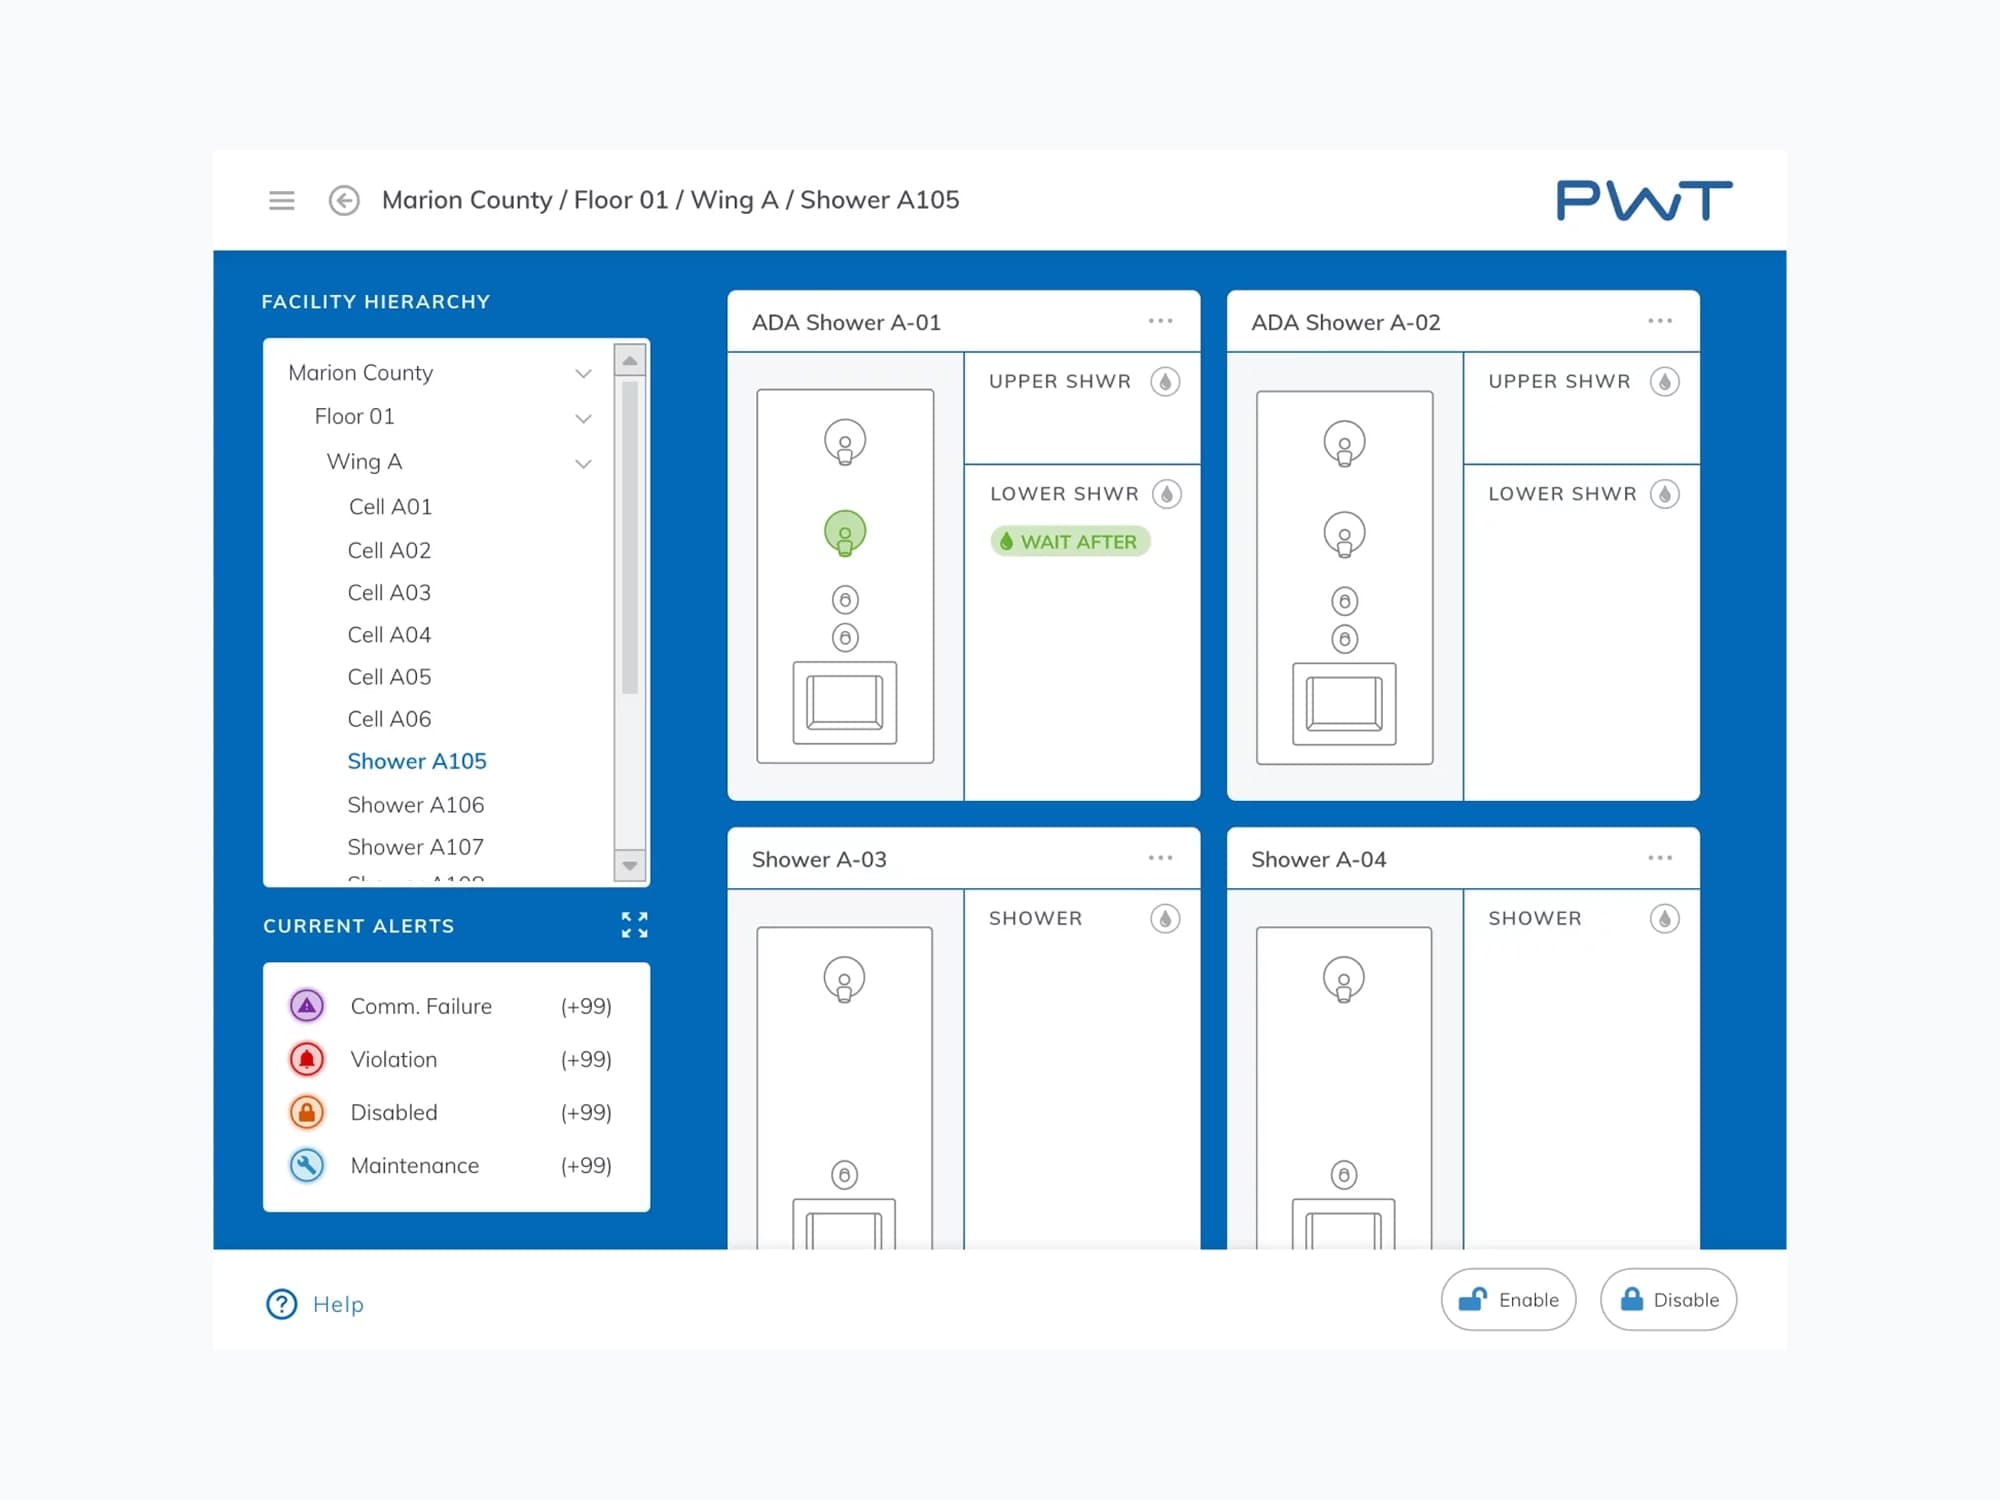Image resolution: width=2000 pixels, height=1500 pixels.
Task: Toggle the Upper Shwr water drop in A-01
Action: [1165, 382]
